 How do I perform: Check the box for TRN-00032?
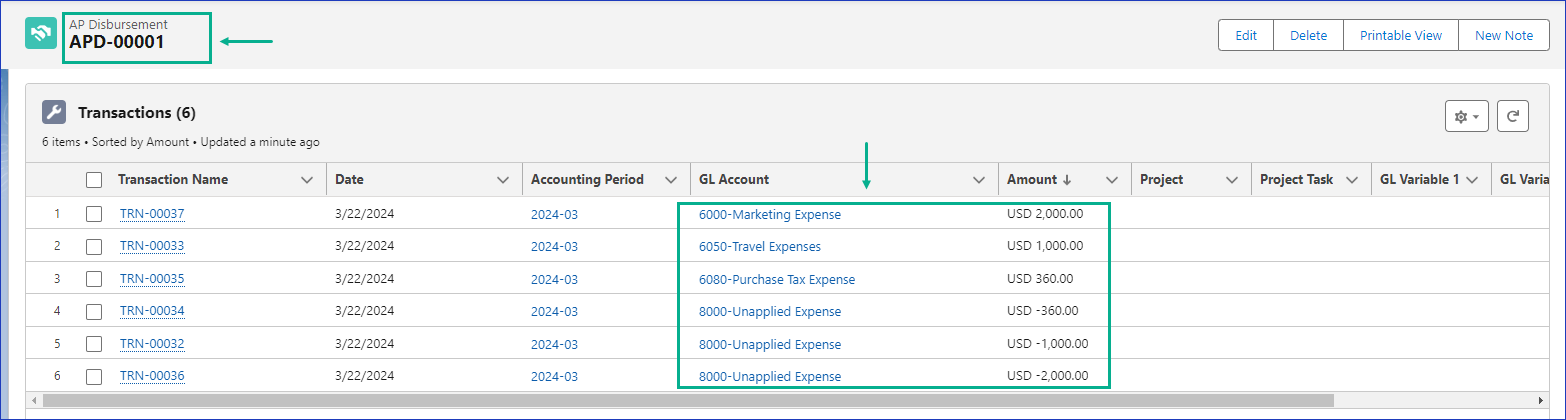(x=94, y=344)
